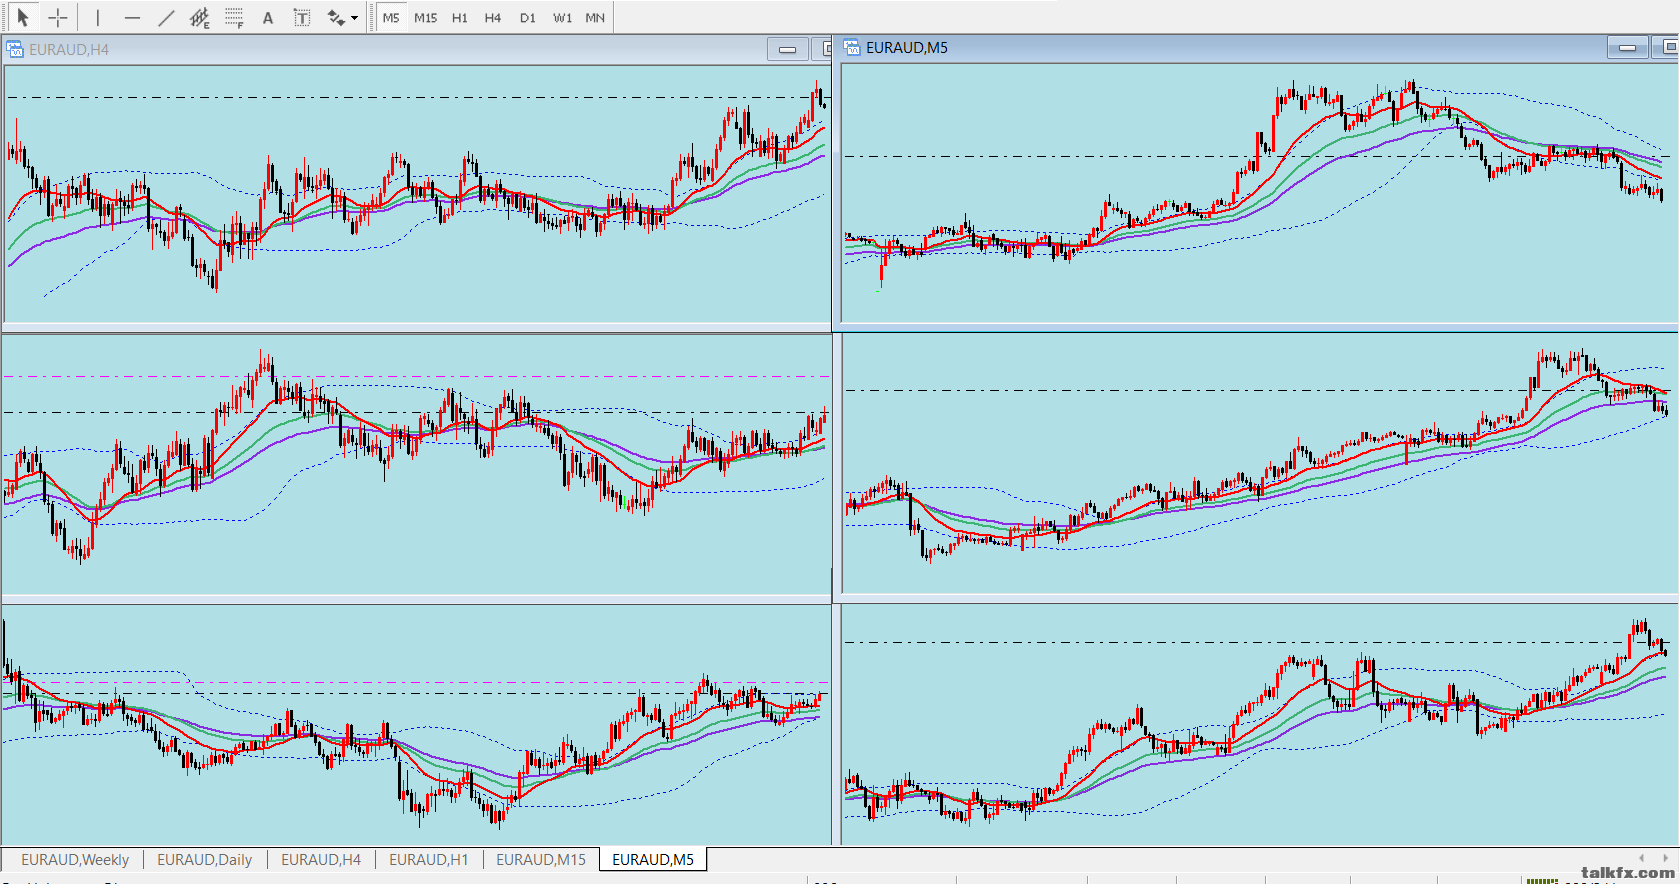Change timeframe to D1
Viewport: 1680px width, 884px height.
(528, 18)
